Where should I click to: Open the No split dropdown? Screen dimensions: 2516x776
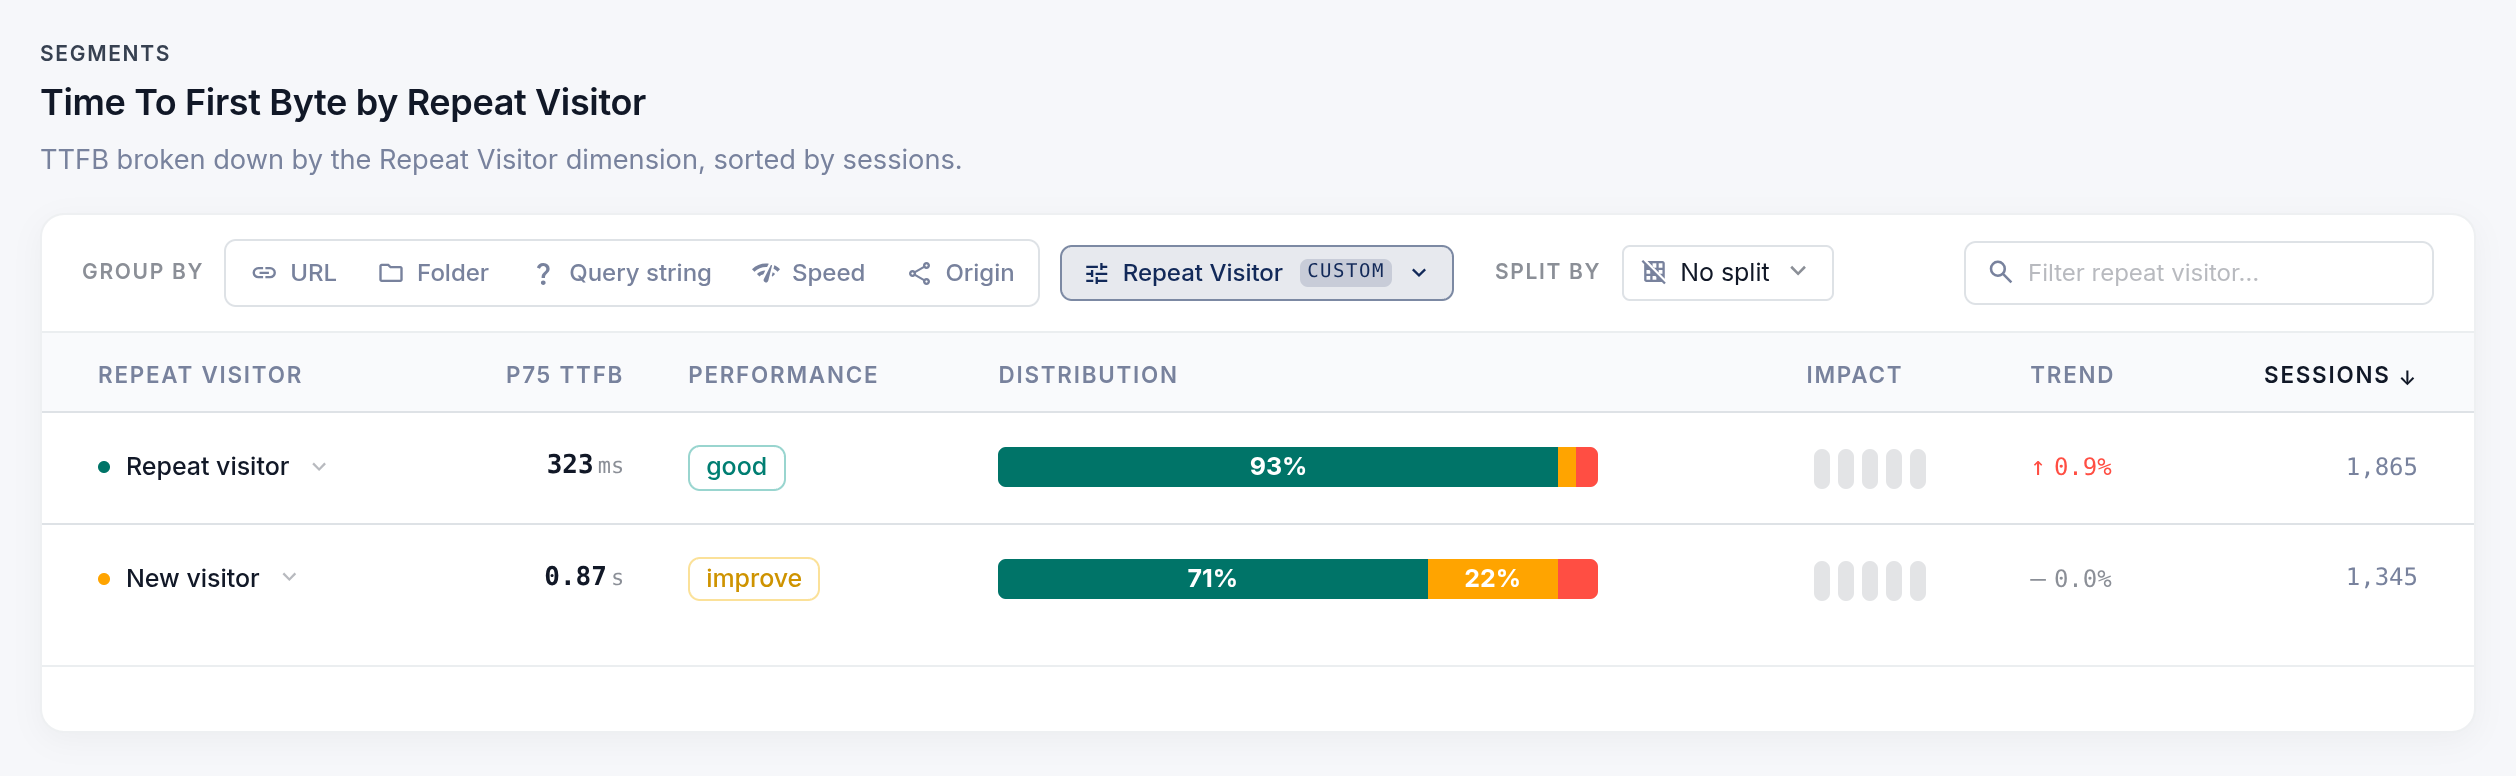[1727, 273]
